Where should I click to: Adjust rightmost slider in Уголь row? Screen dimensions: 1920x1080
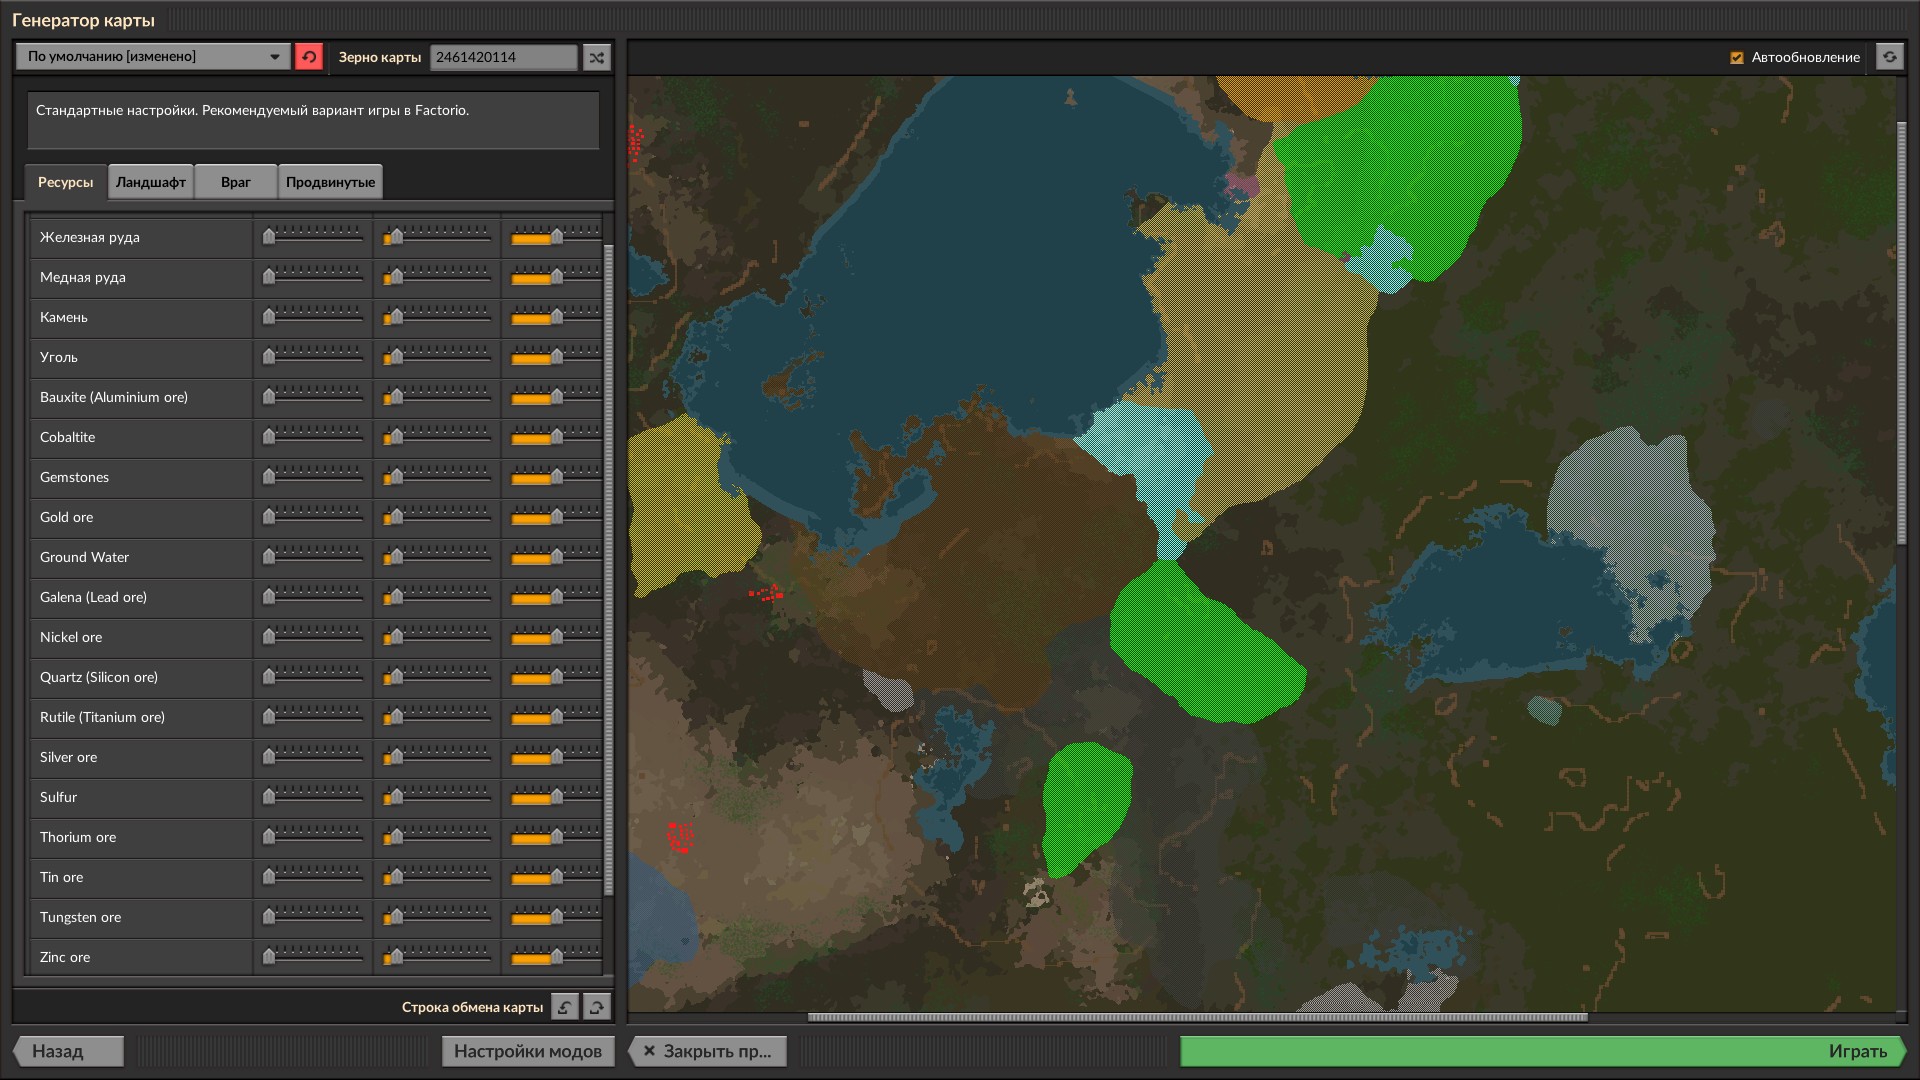tap(556, 357)
